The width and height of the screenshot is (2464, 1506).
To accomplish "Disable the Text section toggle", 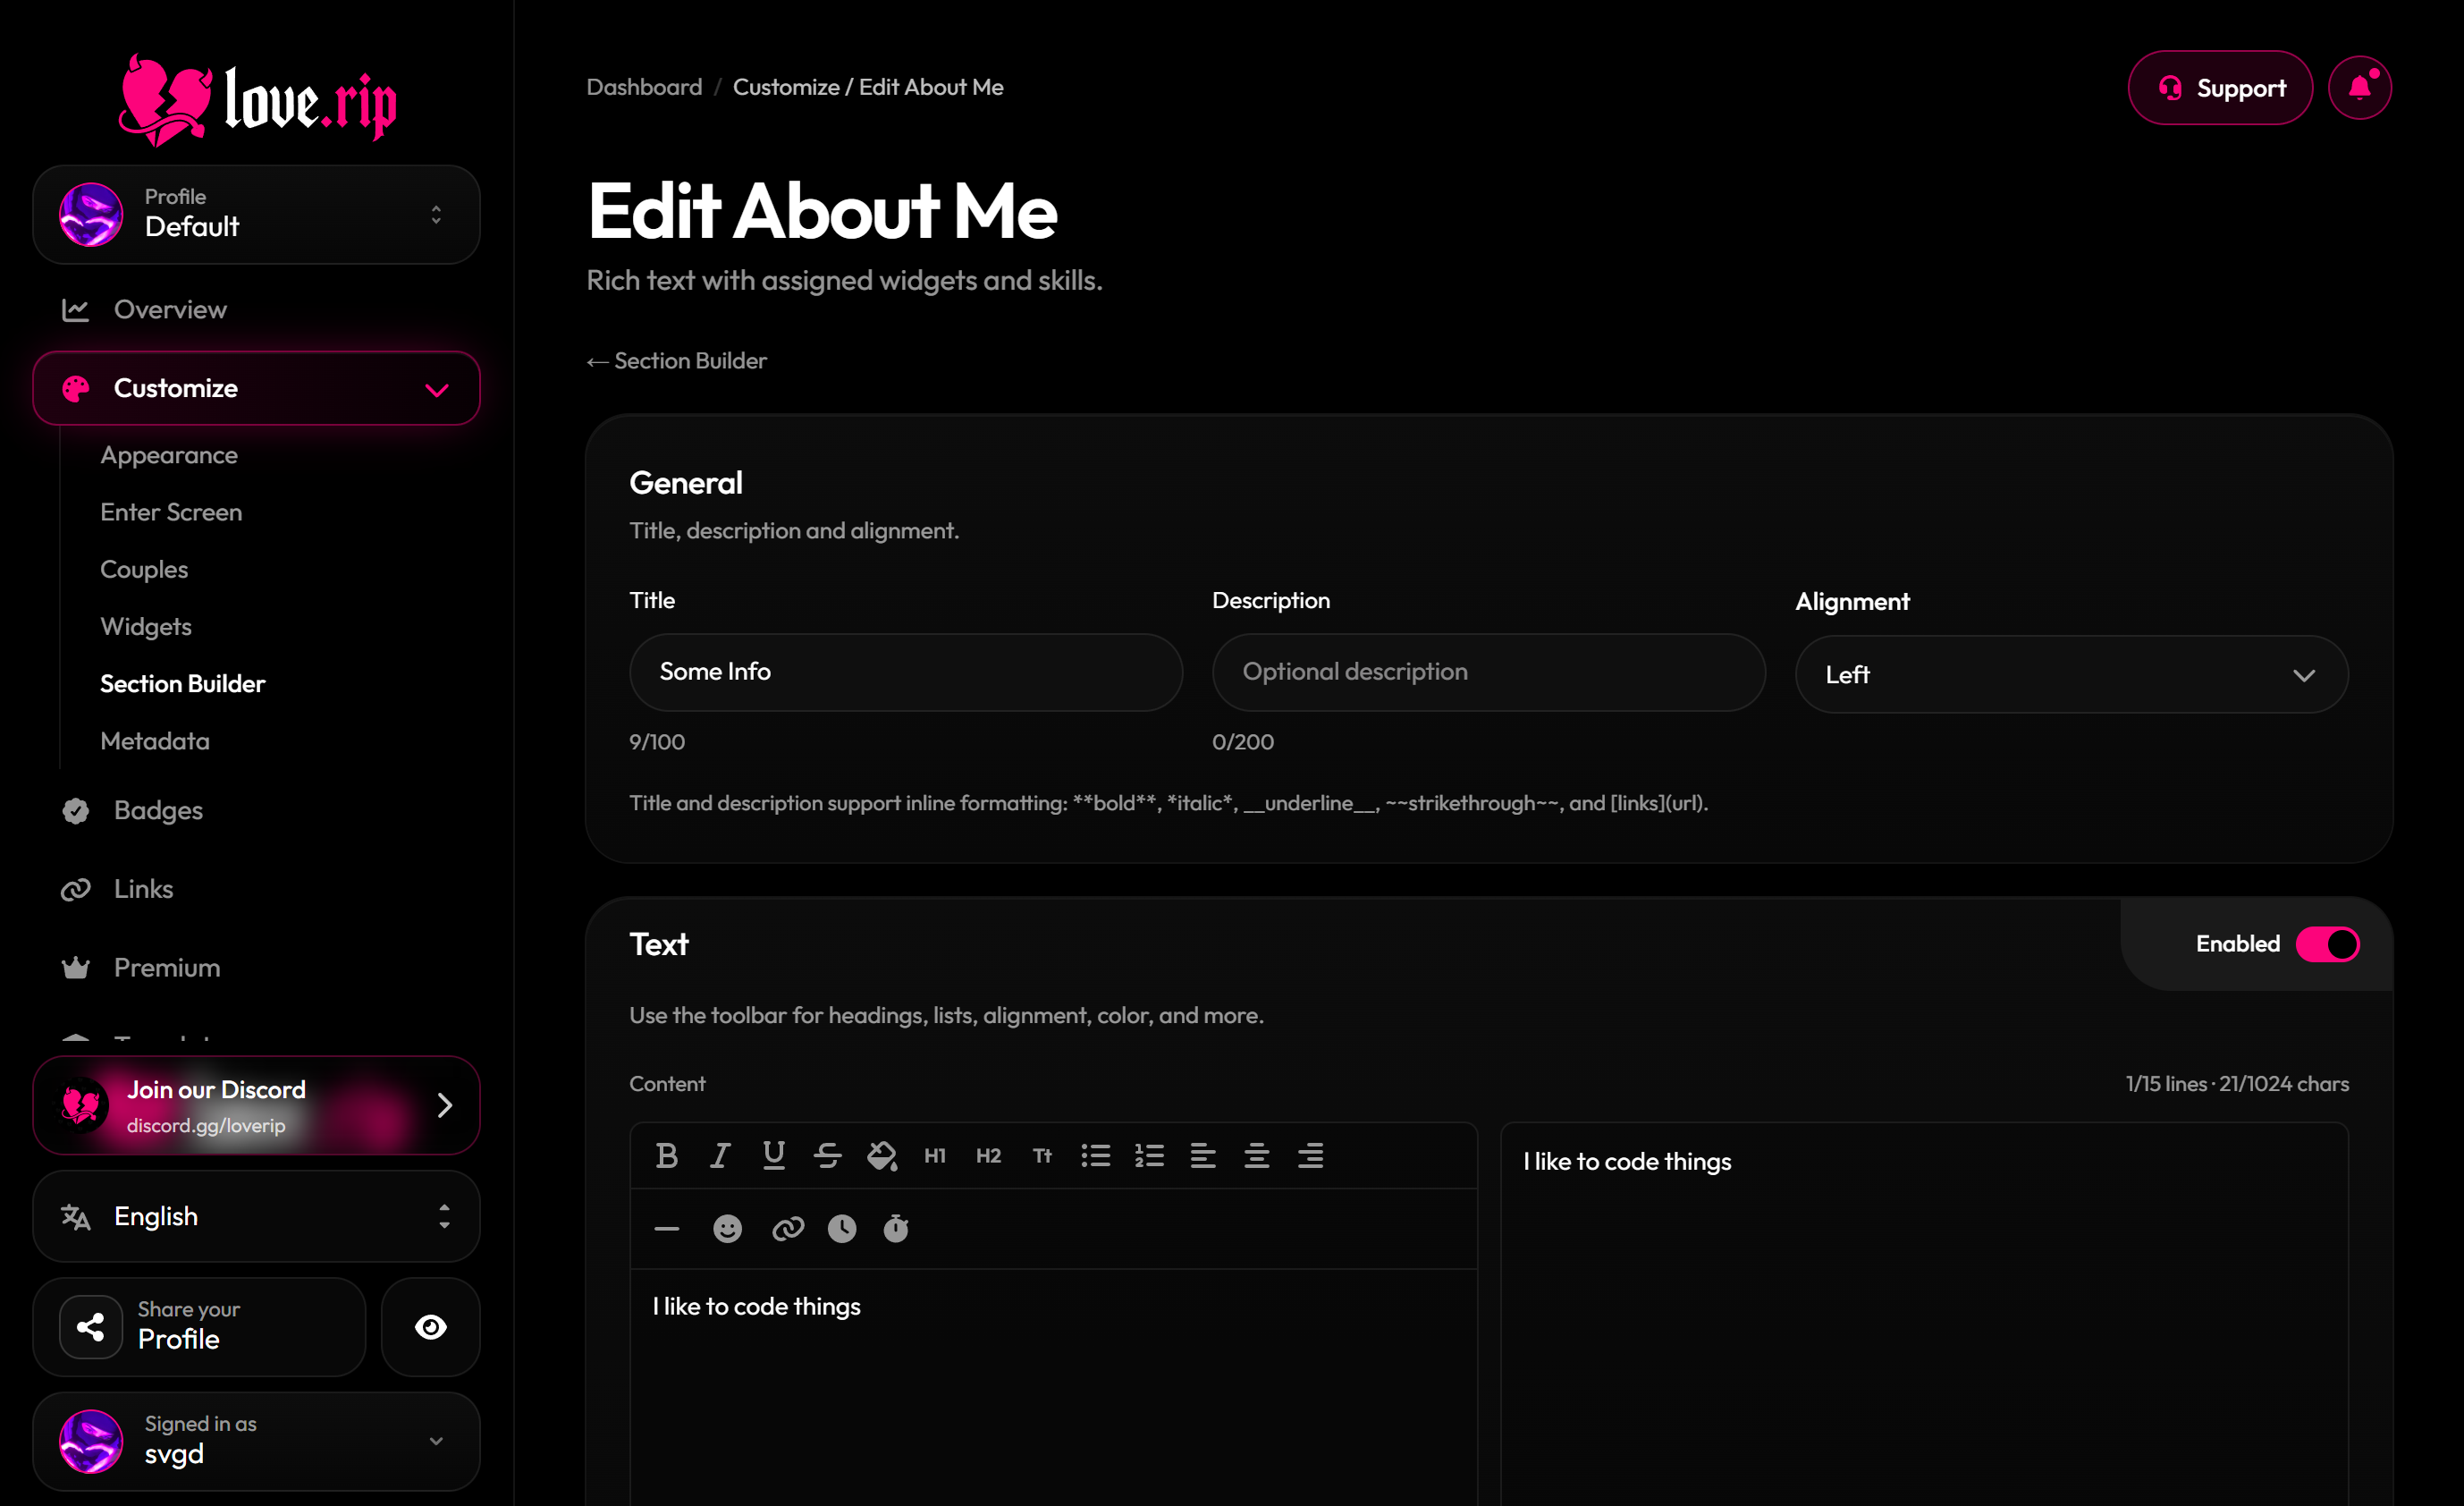I will tap(2327, 944).
